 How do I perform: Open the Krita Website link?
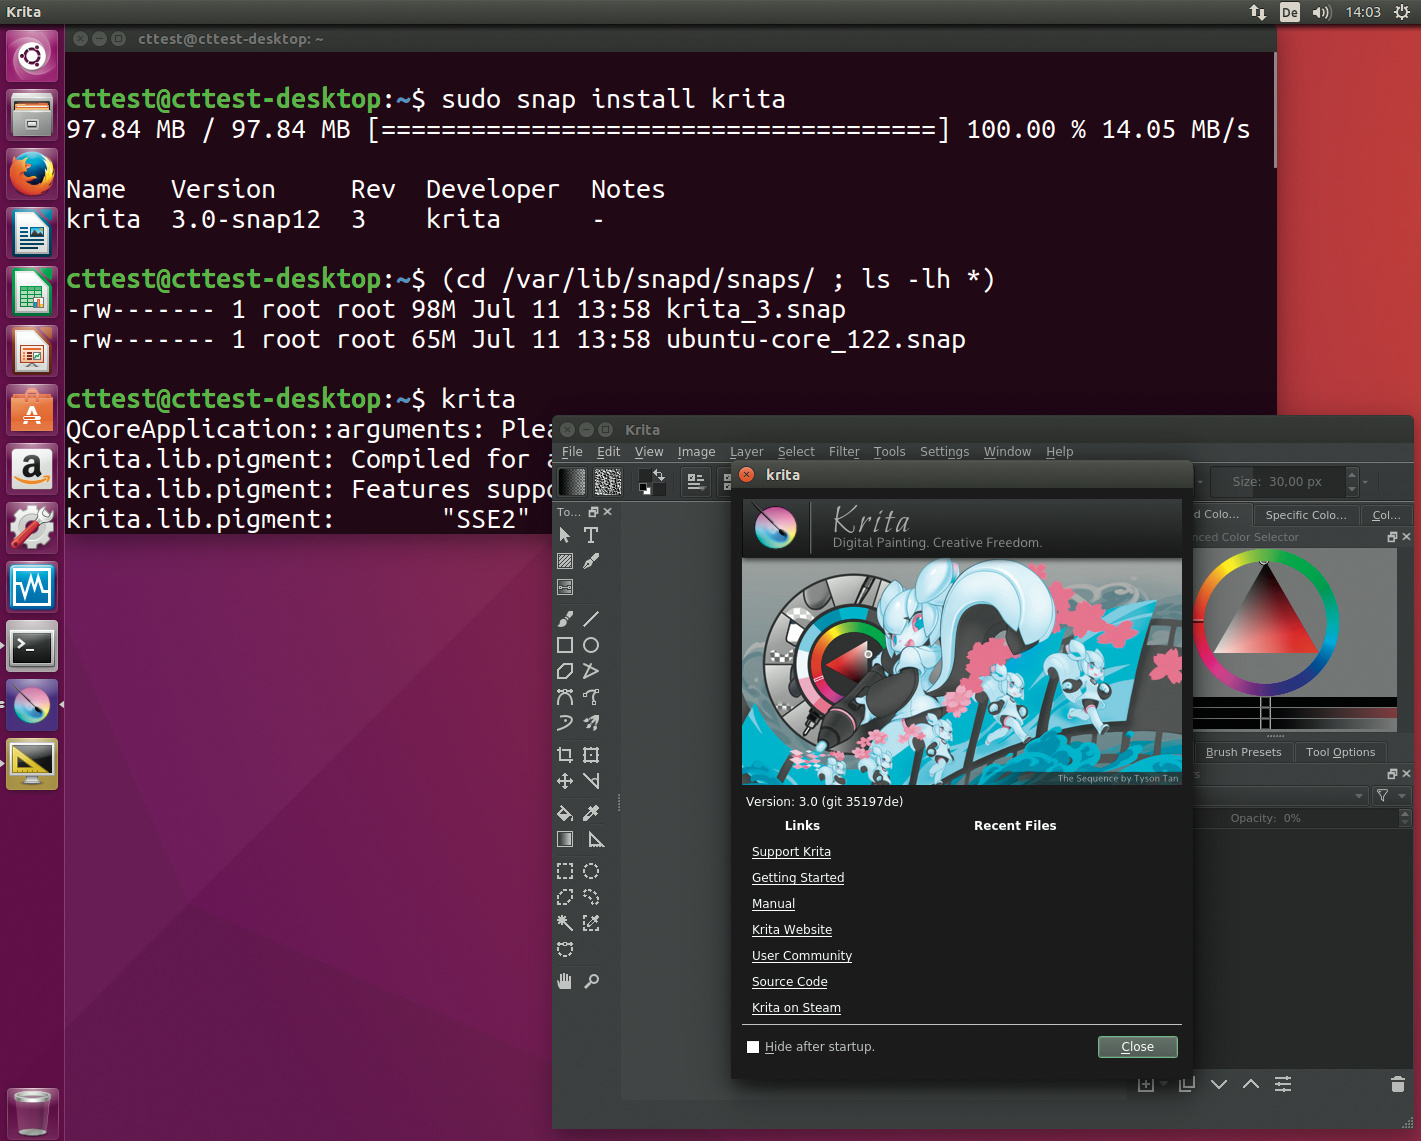[792, 930]
